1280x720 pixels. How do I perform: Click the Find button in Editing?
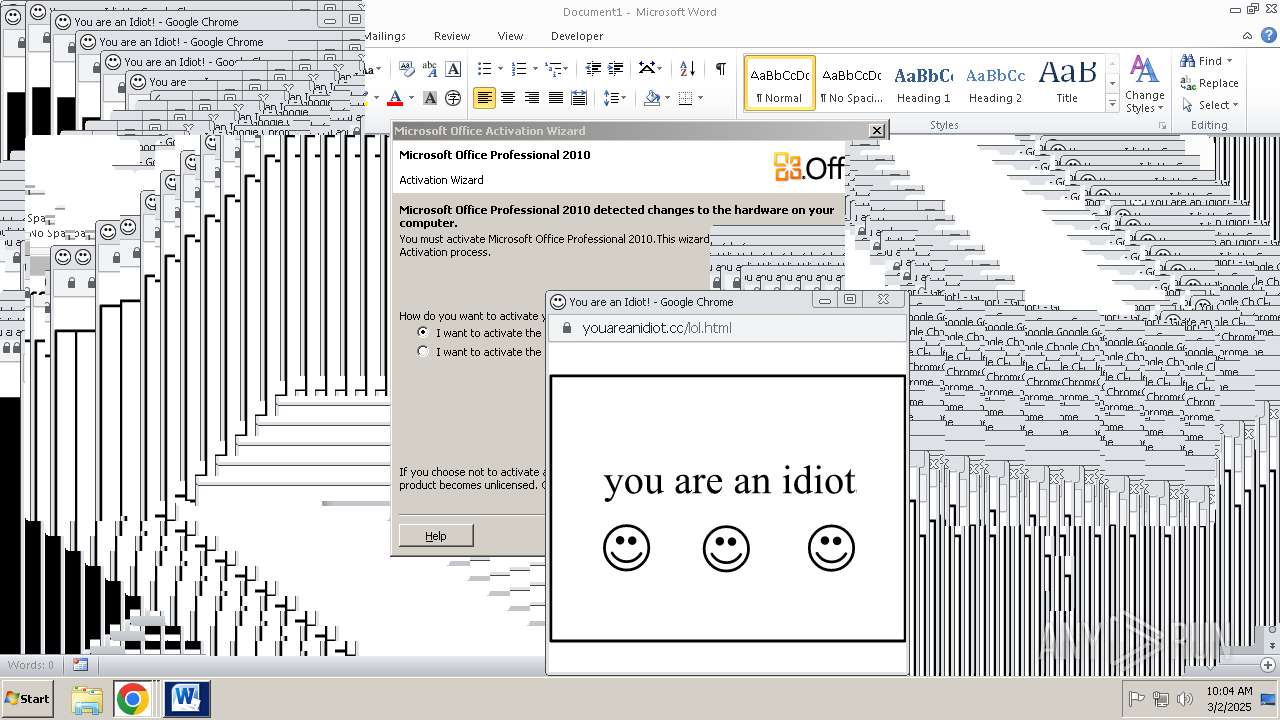click(1201, 61)
